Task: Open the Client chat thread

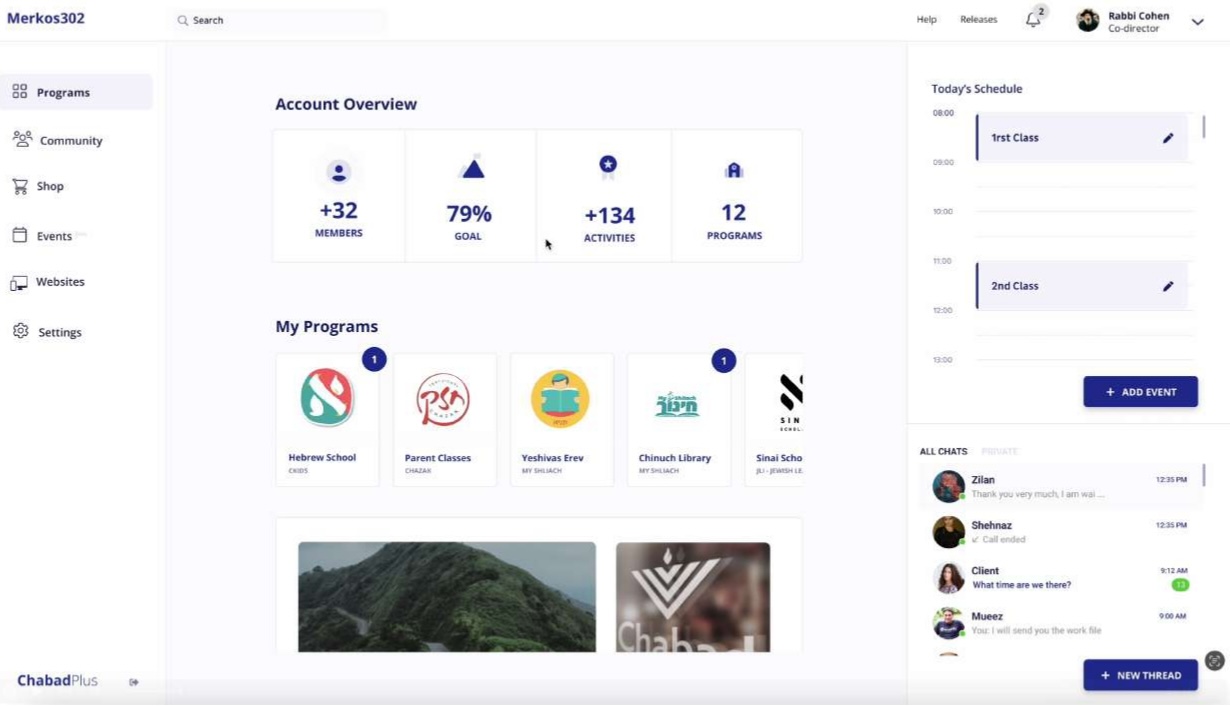Action: [1060, 578]
